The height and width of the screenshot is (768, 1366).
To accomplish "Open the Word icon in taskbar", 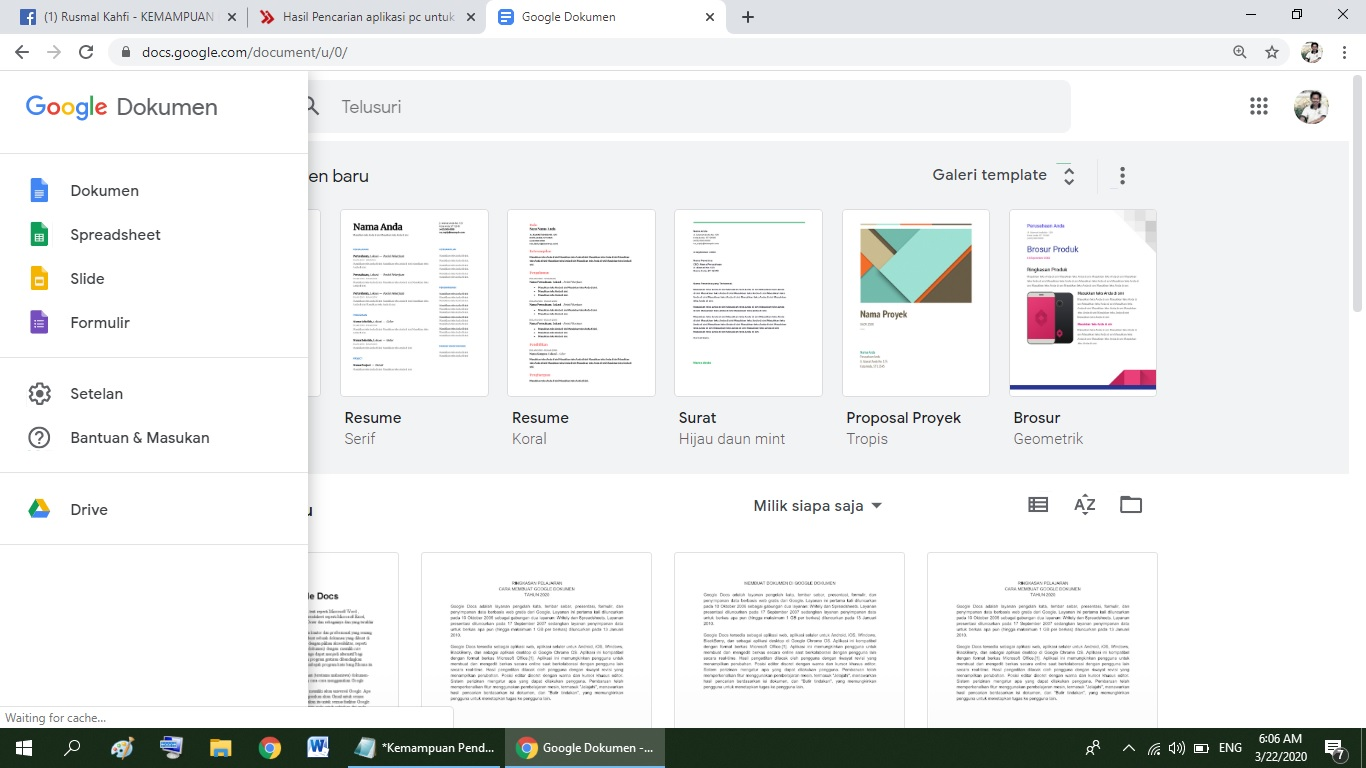I will pyautogui.click(x=318, y=748).
